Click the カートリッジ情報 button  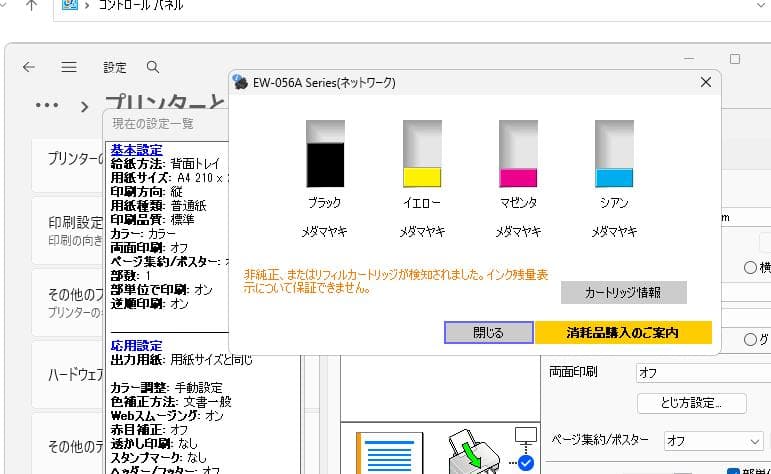coord(623,293)
